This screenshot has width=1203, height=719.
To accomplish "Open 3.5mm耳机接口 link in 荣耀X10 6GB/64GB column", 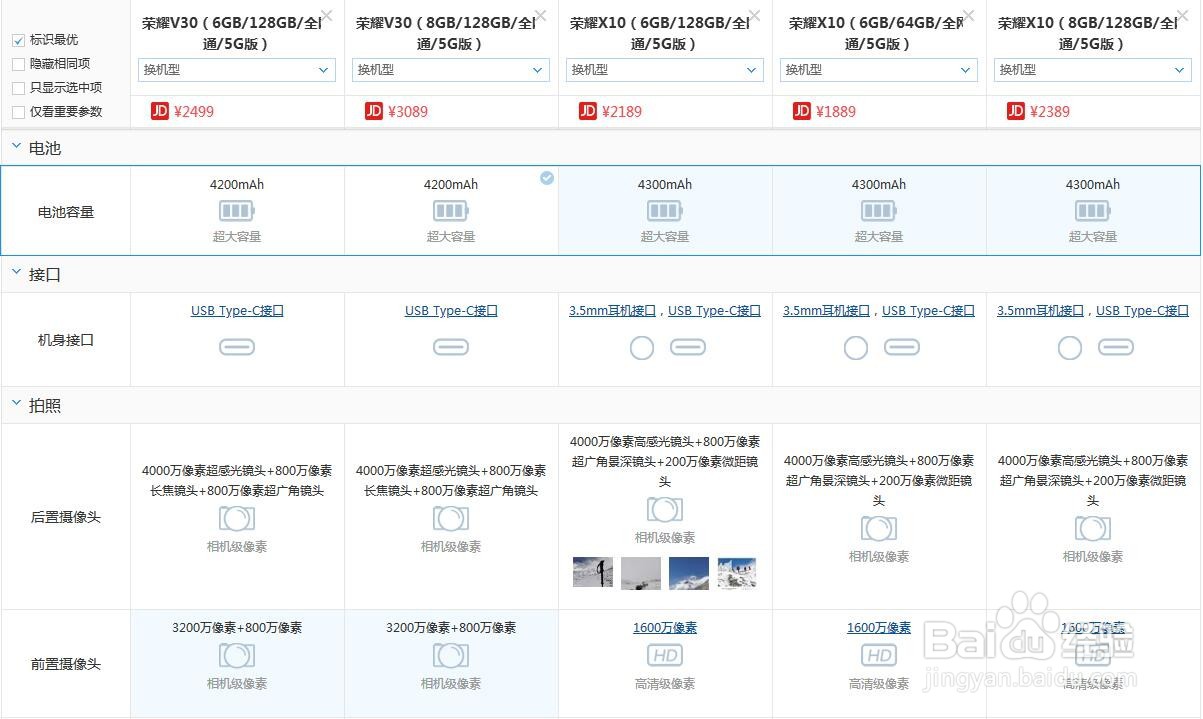I will (826, 311).
